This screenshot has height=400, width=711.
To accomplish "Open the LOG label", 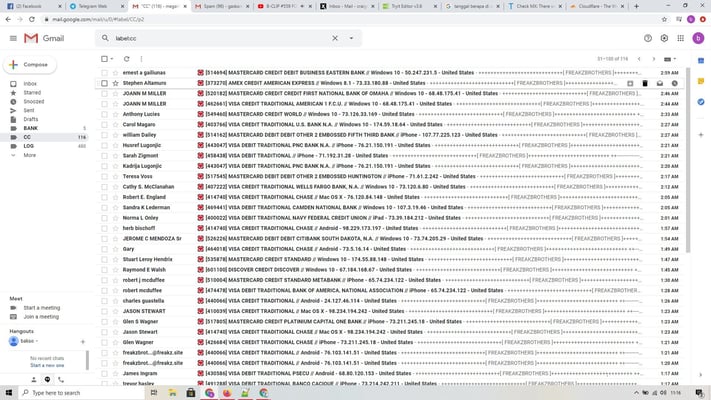I will tap(29, 146).
